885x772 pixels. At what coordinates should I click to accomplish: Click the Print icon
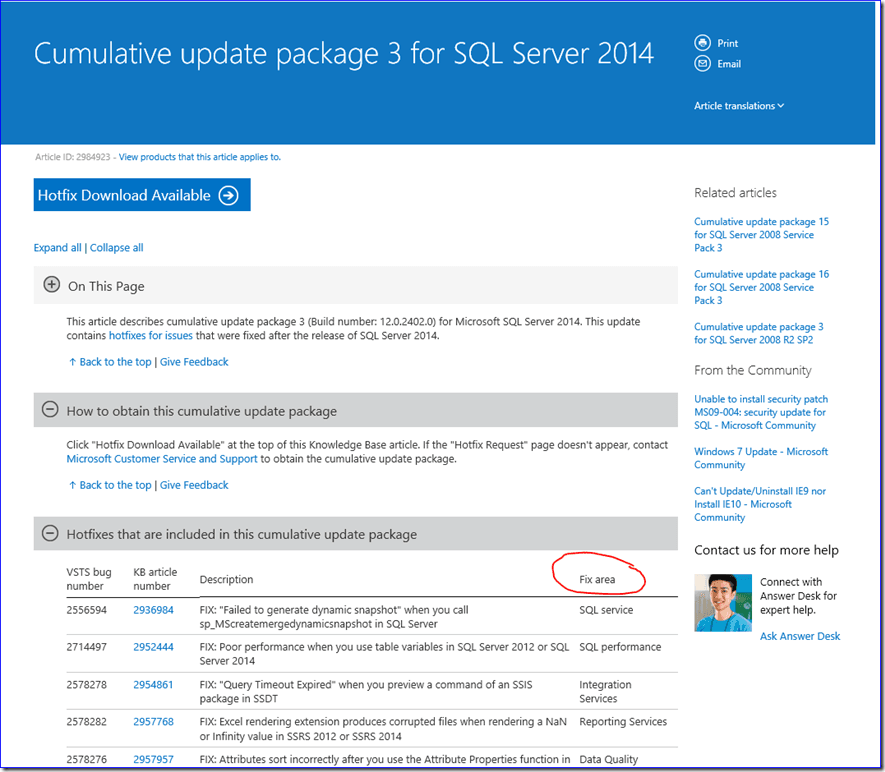702,43
